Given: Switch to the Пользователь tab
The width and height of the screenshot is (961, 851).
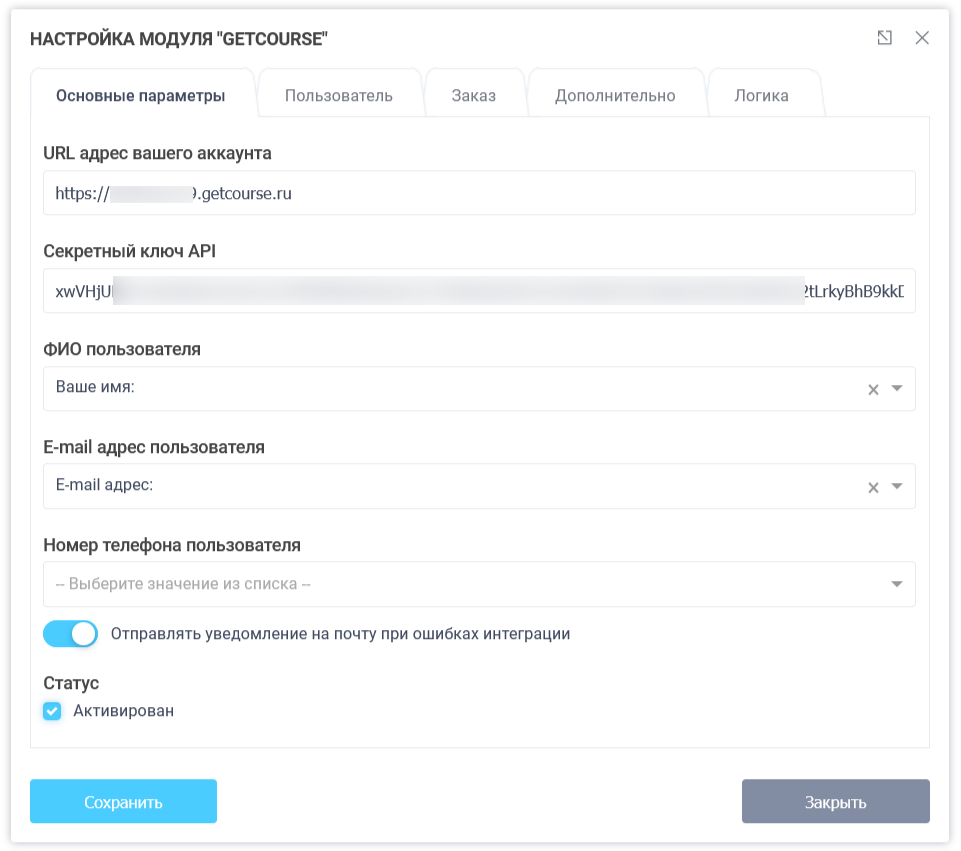Looking at the screenshot, I should [339, 92].
